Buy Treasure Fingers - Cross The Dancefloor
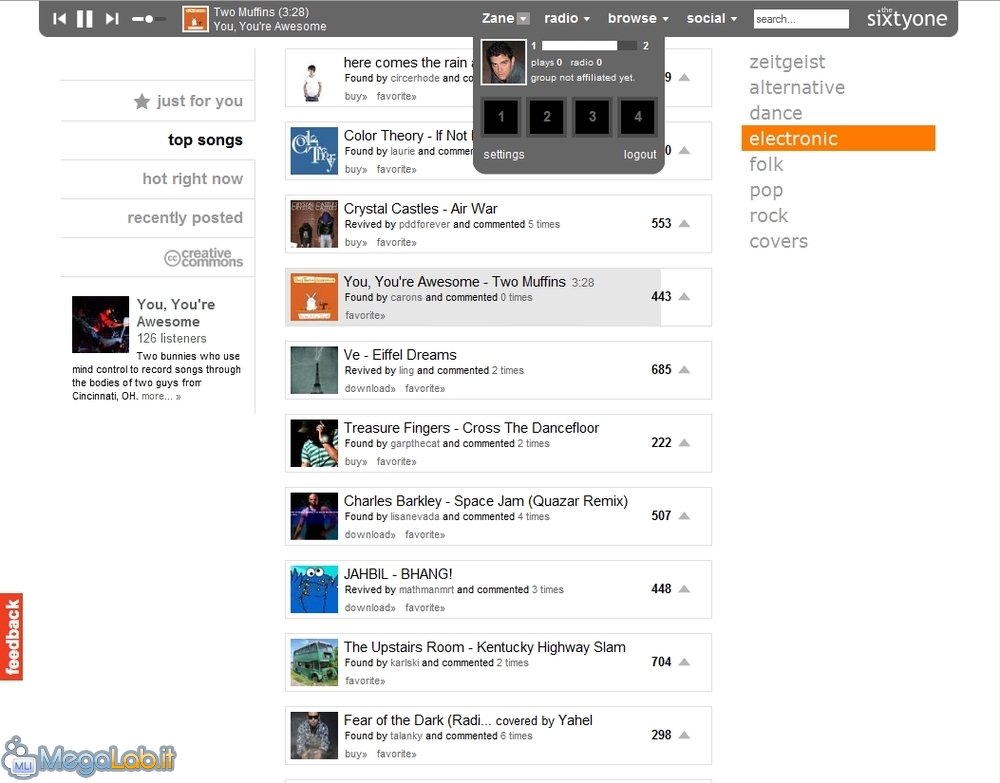Viewport: 1000px width, 783px height. (356, 462)
